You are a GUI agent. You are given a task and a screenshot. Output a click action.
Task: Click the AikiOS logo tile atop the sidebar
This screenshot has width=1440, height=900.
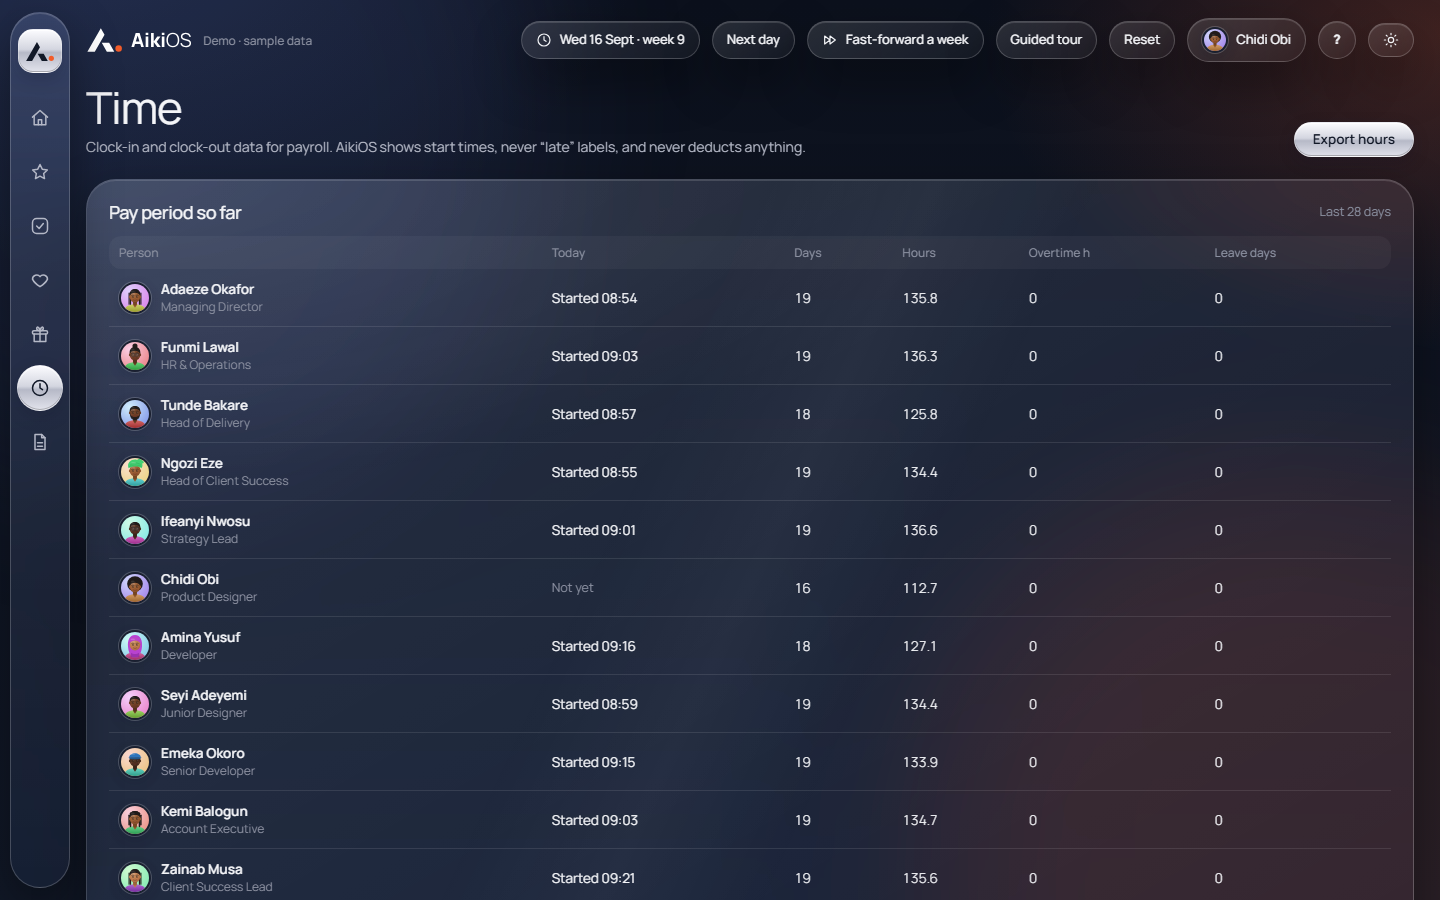(40, 51)
